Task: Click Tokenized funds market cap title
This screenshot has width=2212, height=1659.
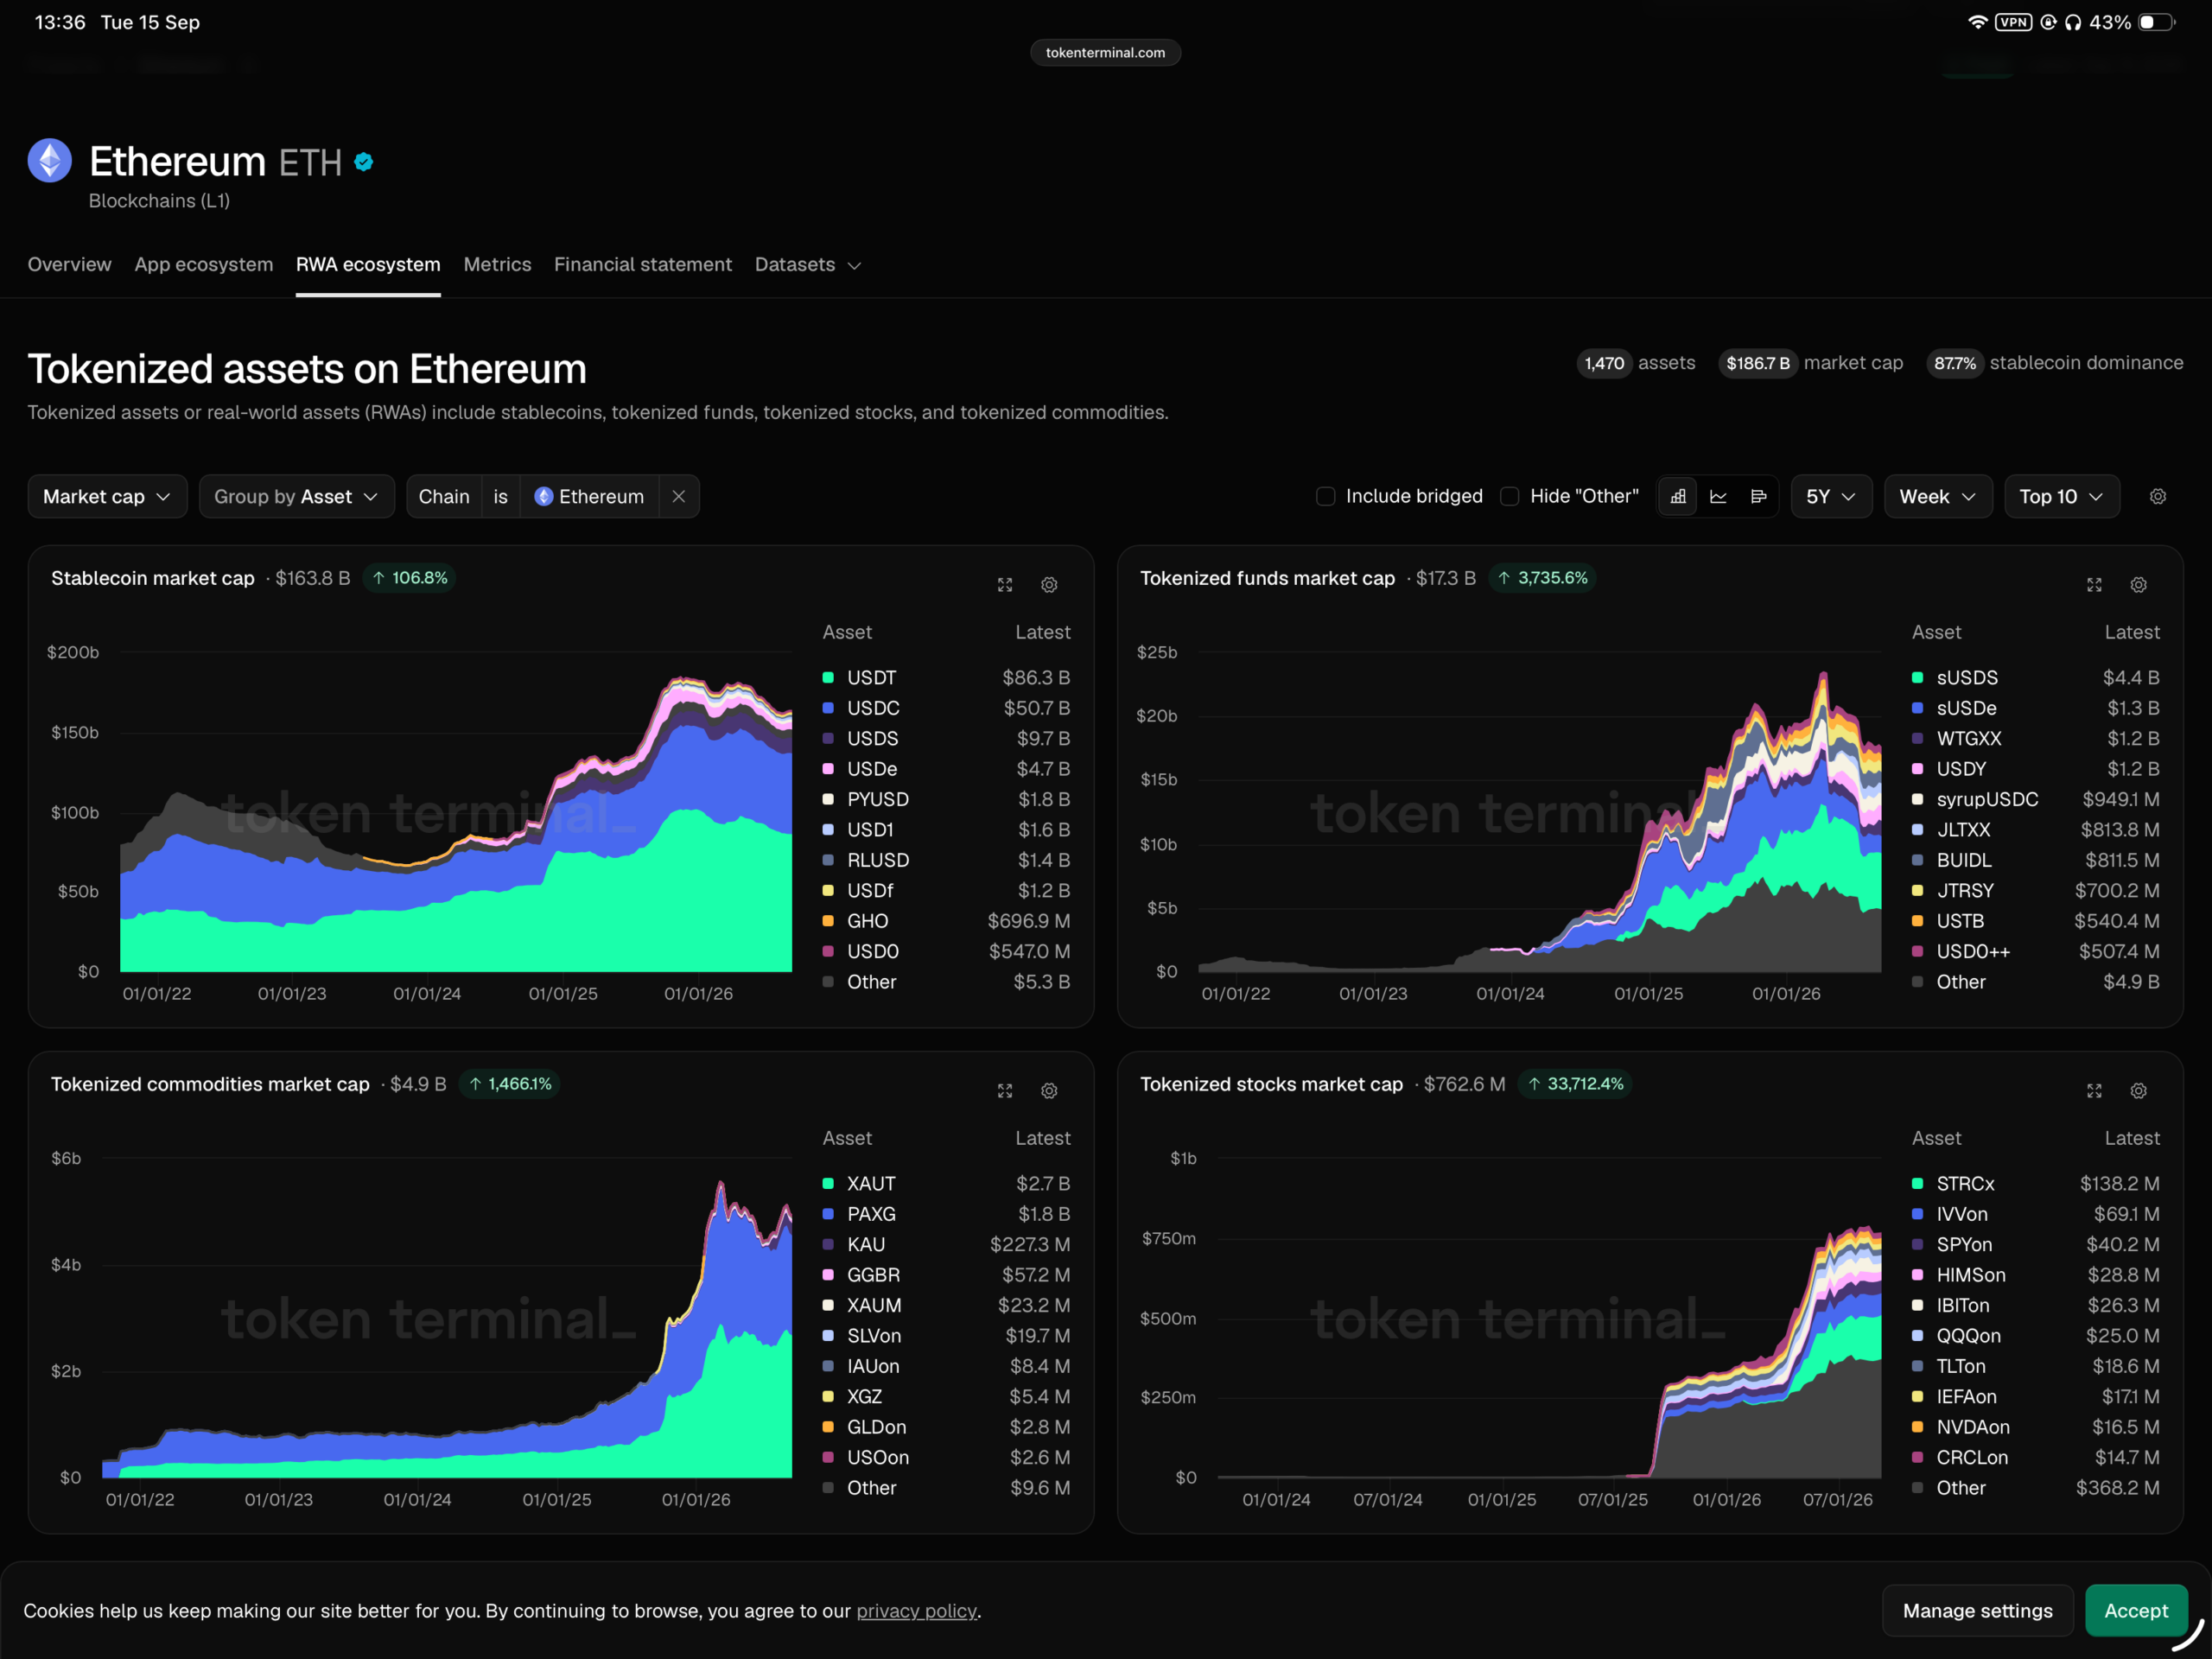Action: (1267, 579)
